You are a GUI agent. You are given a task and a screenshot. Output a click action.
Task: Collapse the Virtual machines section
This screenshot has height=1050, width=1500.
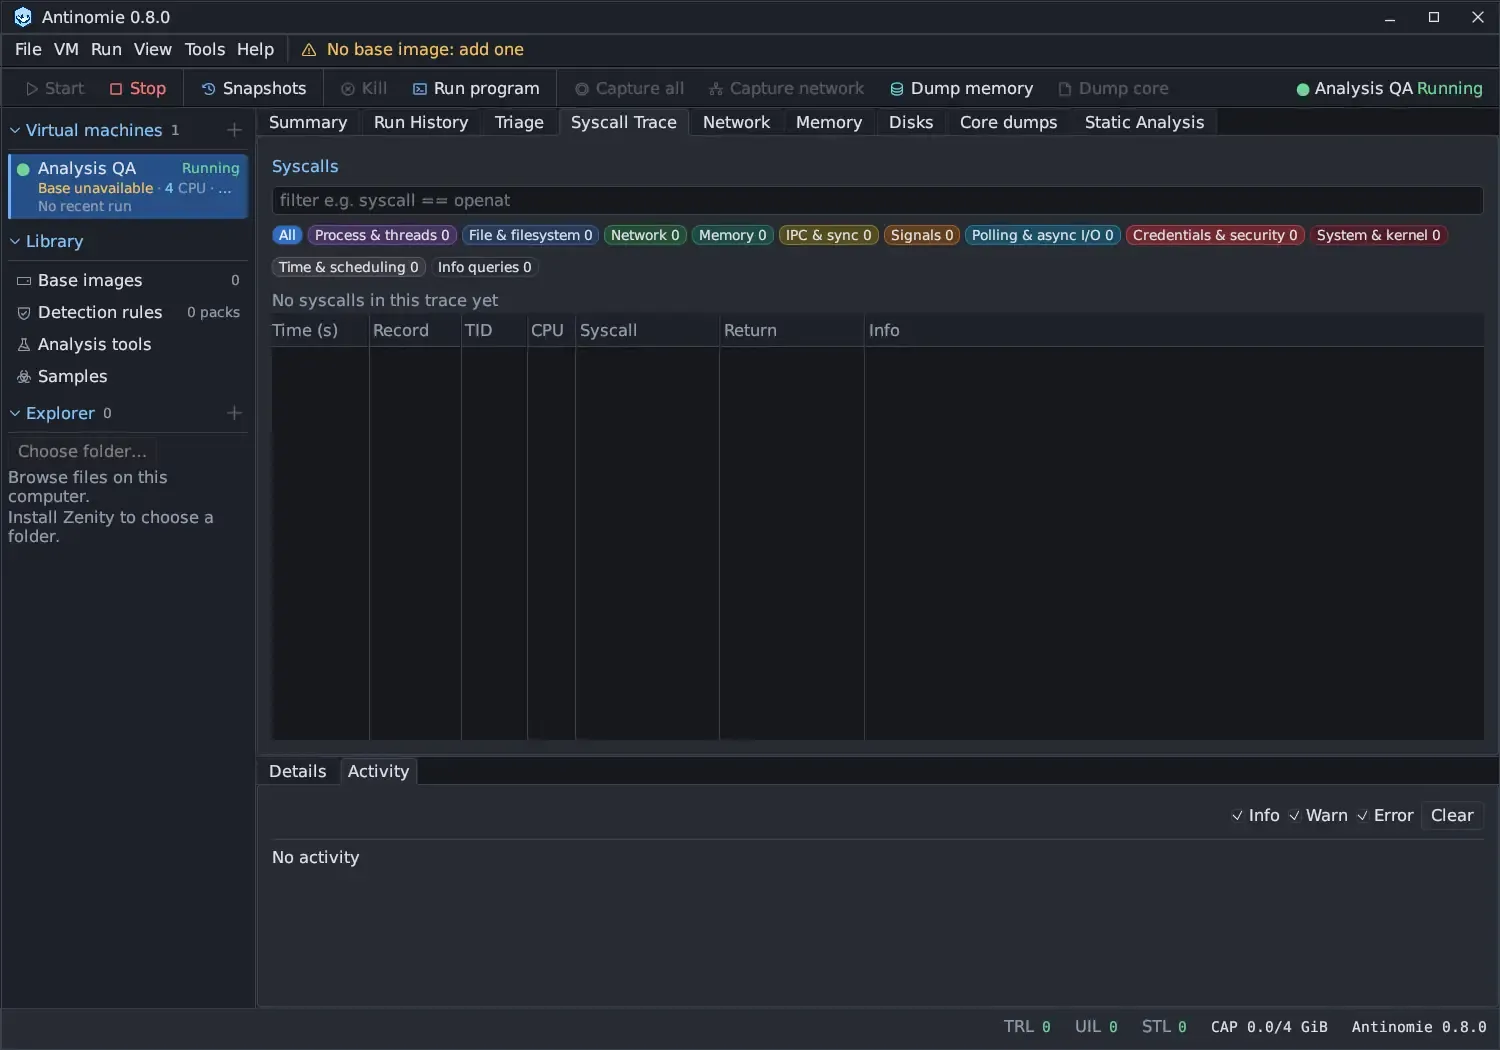[x=15, y=130]
